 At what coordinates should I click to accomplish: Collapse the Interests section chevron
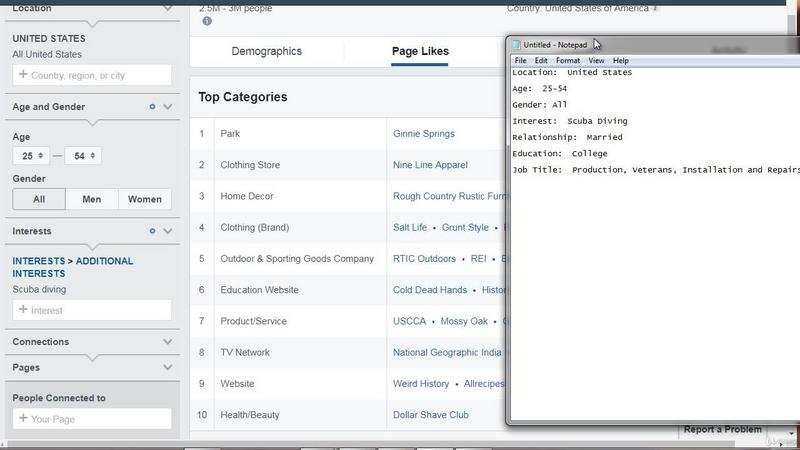(x=168, y=231)
